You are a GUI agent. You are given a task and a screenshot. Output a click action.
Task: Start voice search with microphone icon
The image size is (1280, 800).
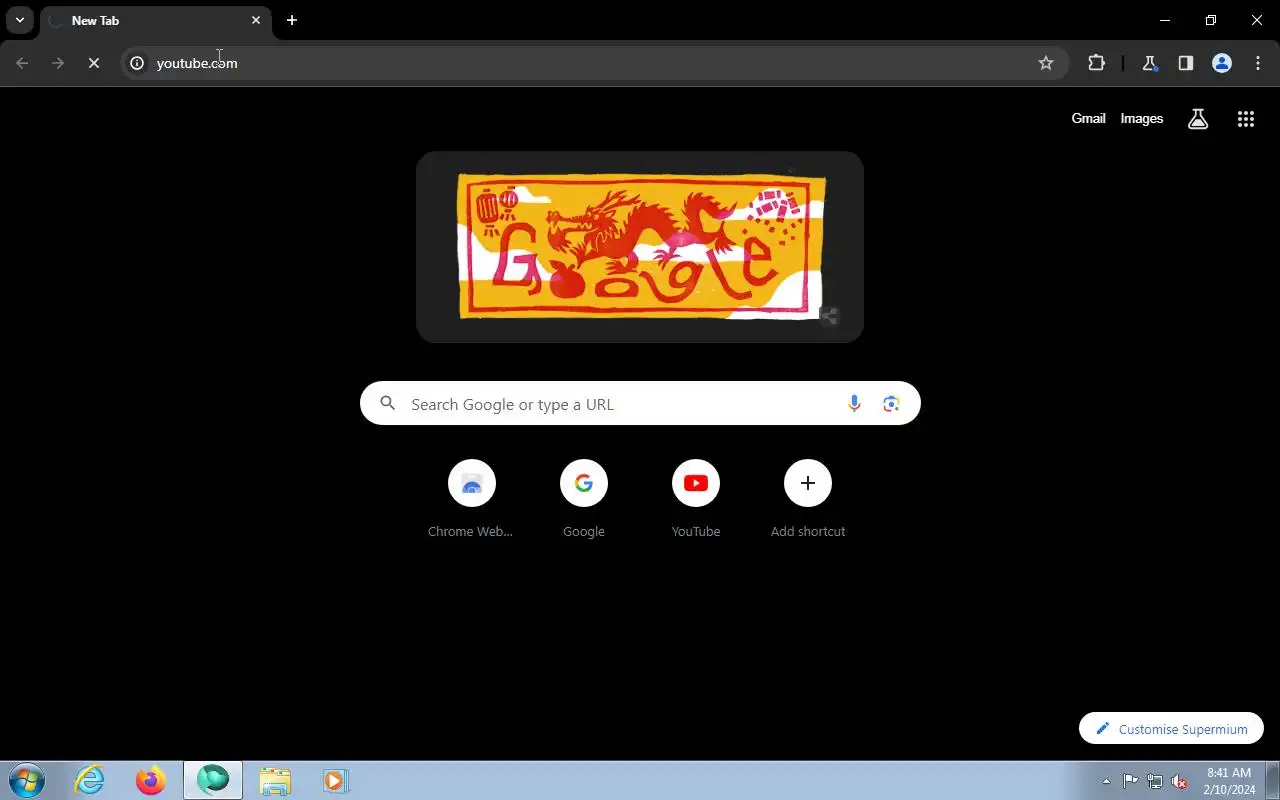pos(854,403)
